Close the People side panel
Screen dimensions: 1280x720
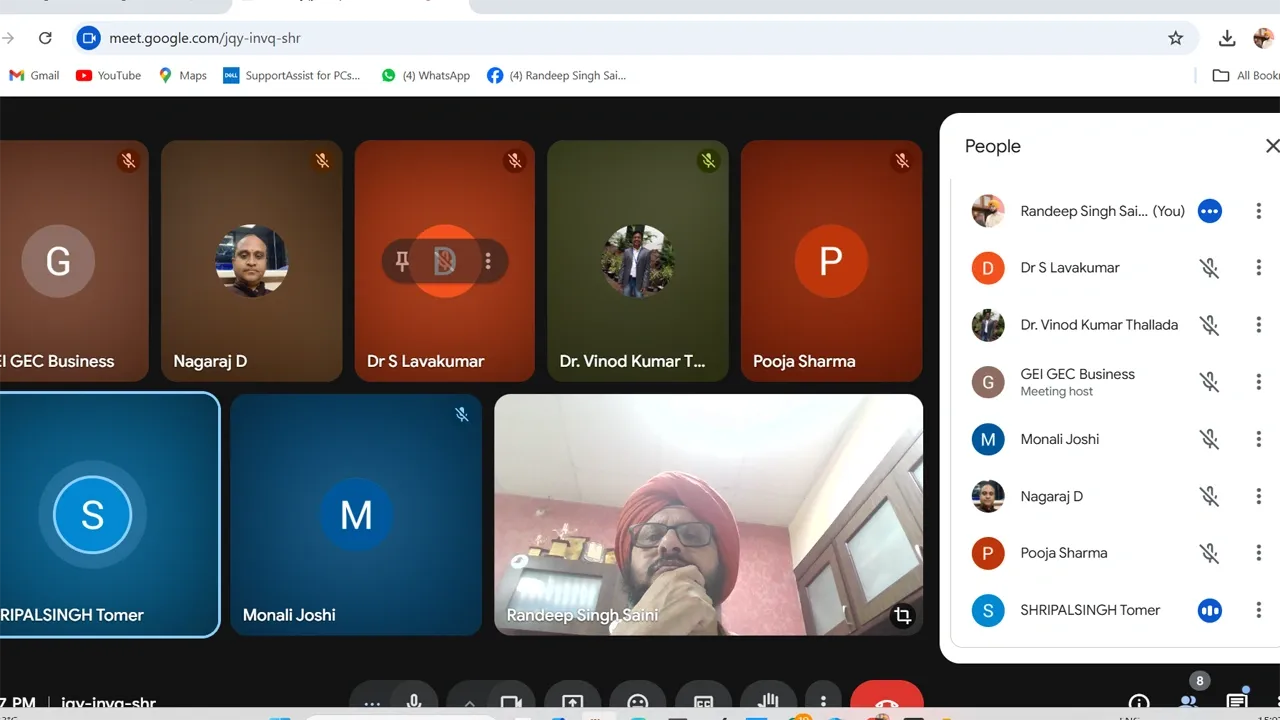(x=1272, y=146)
